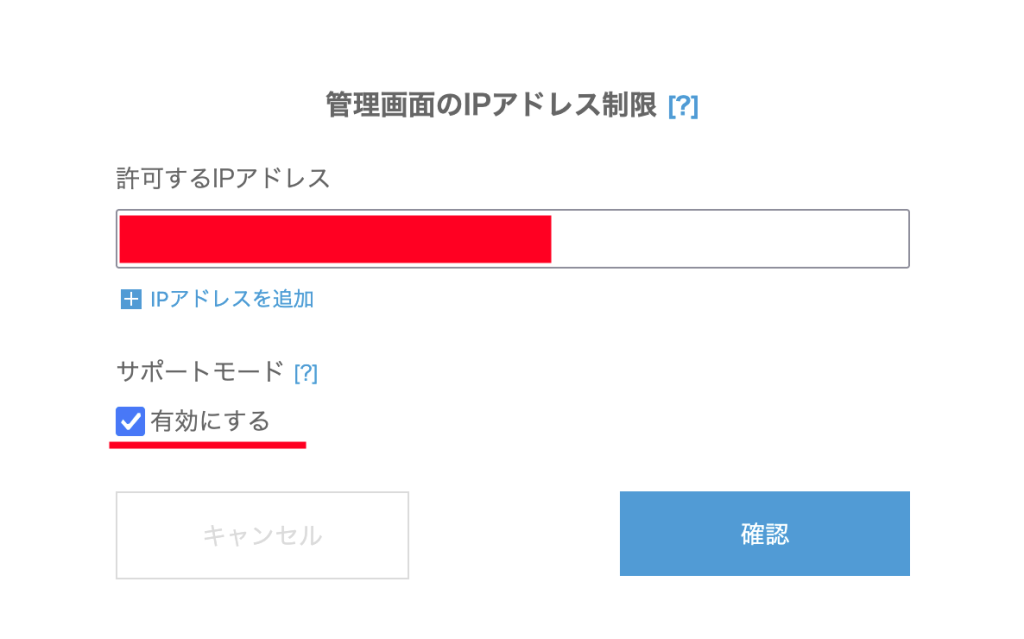The image size is (1024, 639).
Task: Click the white checkmark inside the blue box
Action: [131, 422]
